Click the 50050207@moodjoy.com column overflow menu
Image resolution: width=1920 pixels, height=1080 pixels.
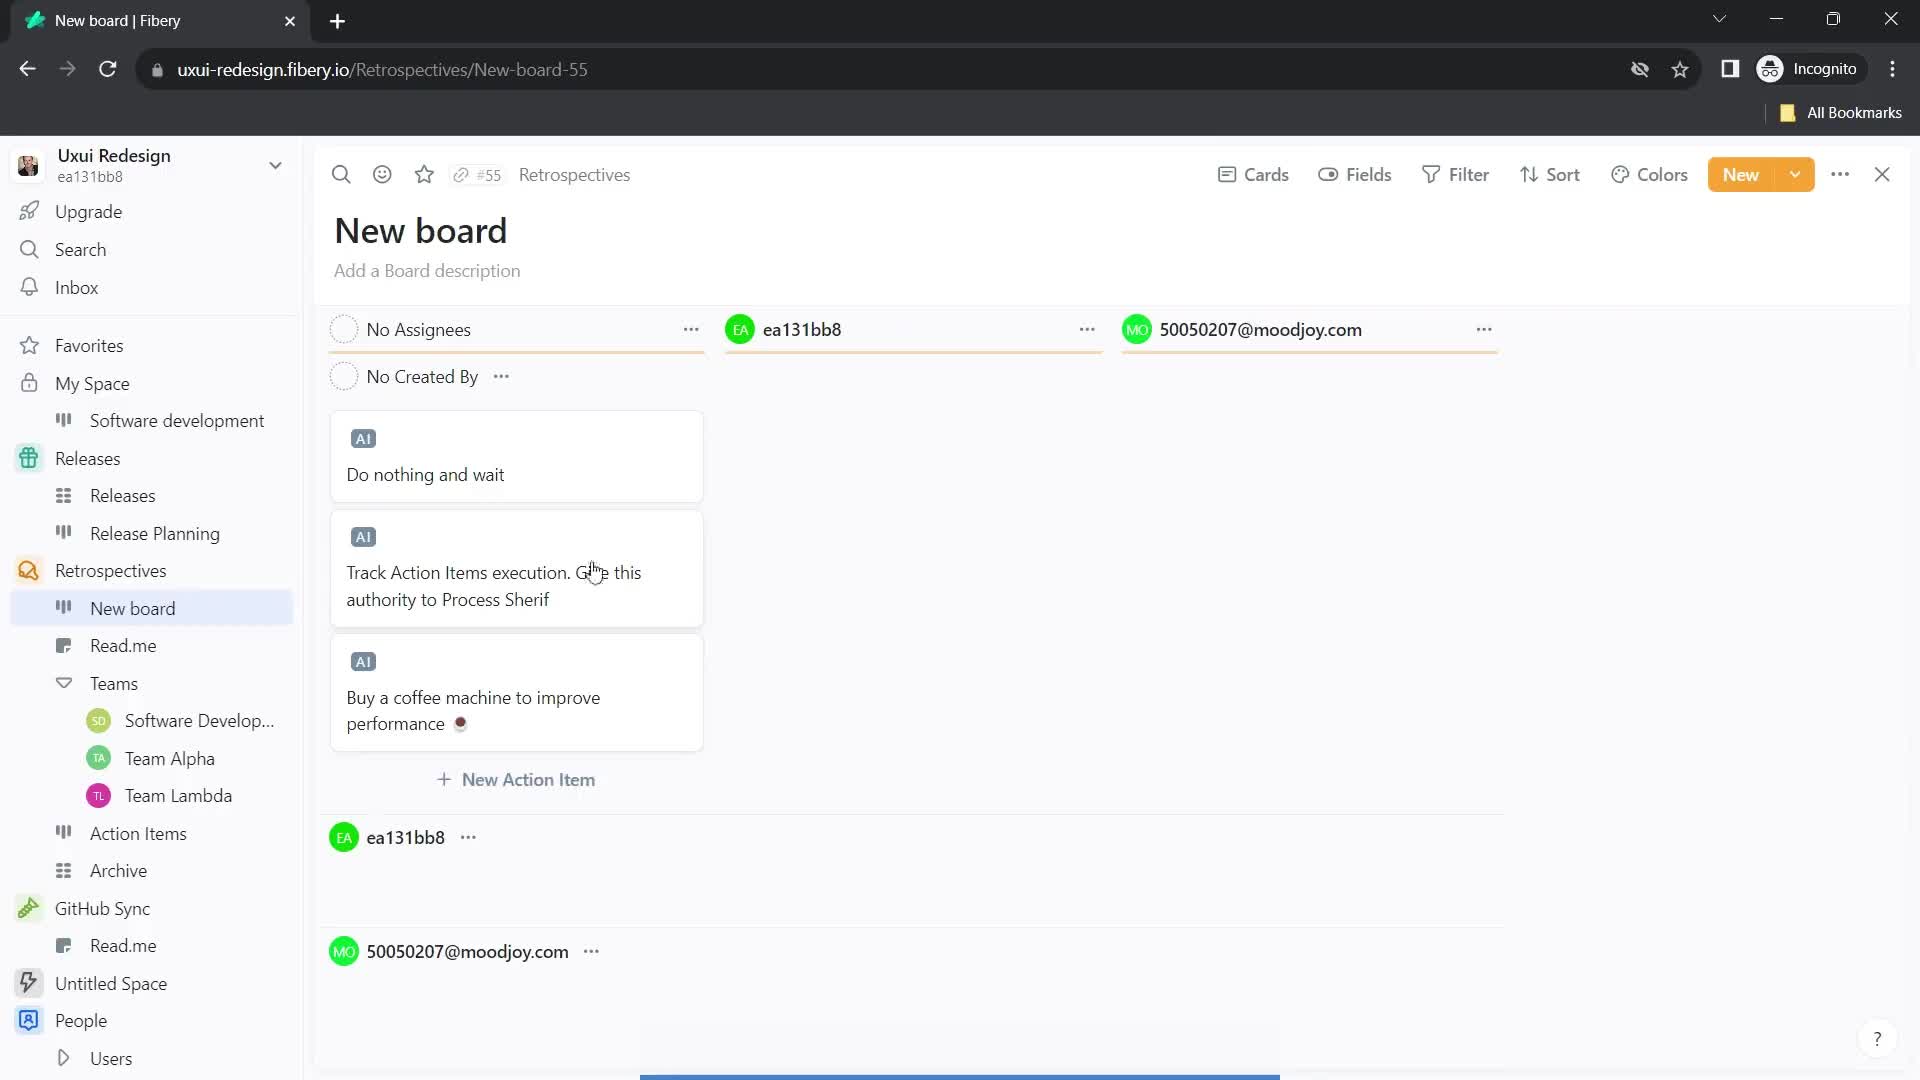click(x=1484, y=330)
